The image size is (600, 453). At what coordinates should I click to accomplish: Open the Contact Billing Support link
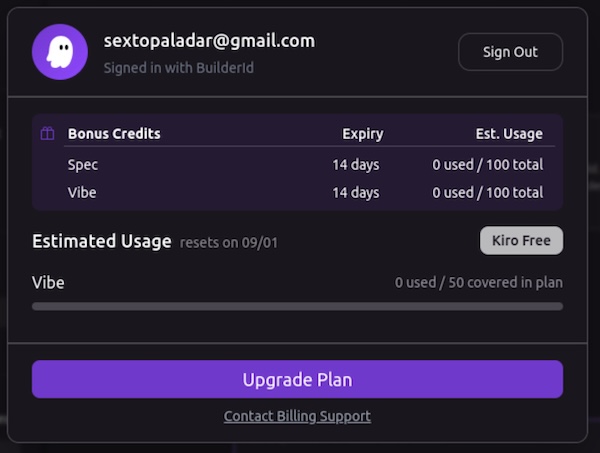[297, 416]
